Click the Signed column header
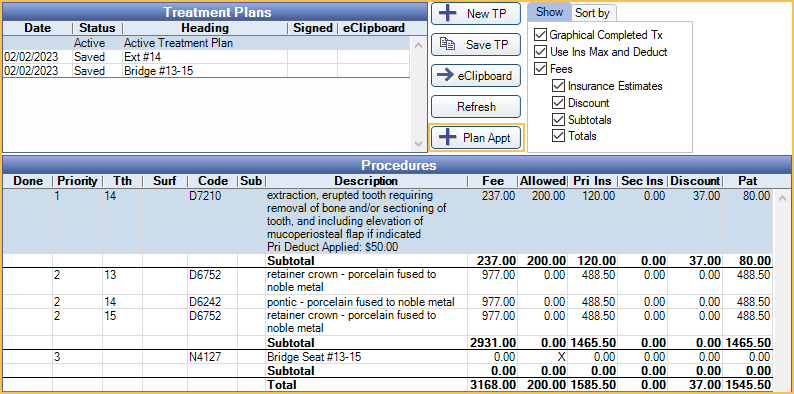This screenshot has width=794, height=394. coord(313,28)
